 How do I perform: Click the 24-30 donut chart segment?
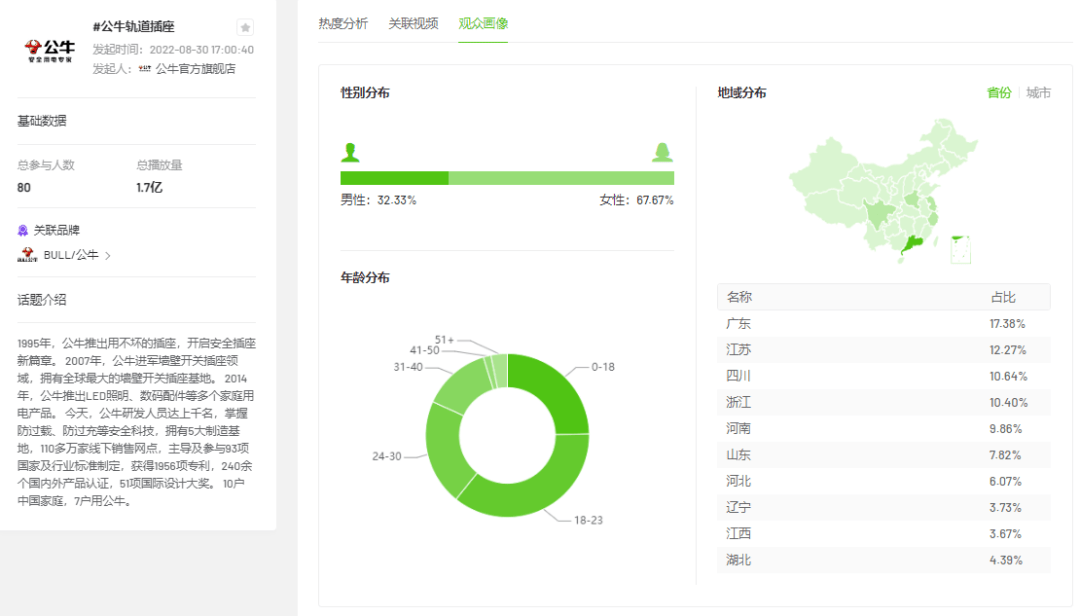coord(442,448)
